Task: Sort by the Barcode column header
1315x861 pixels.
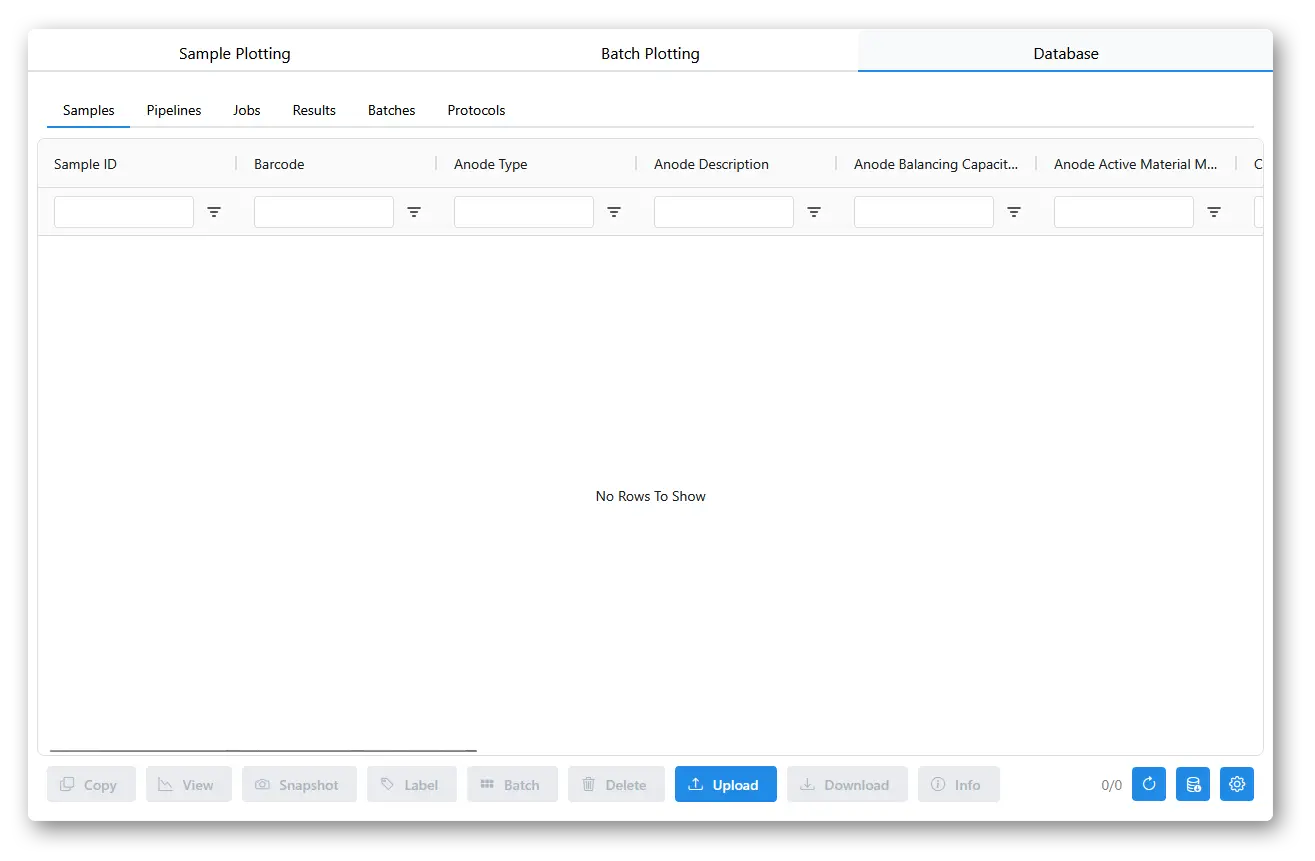Action: click(279, 164)
